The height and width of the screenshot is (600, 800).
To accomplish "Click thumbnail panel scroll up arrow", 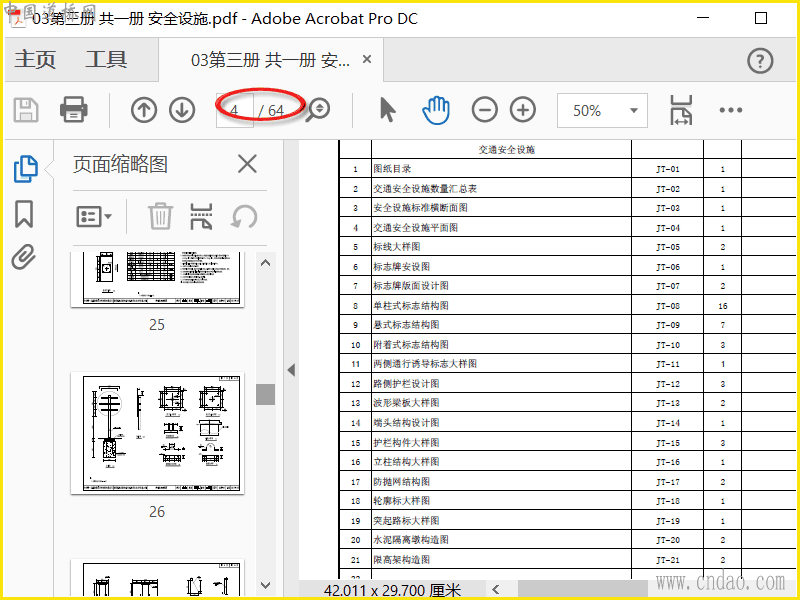I will [x=265, y=263].
